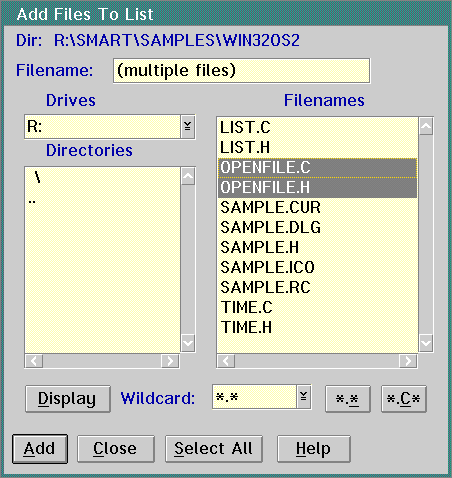Click the Add button

pos(40,449)
